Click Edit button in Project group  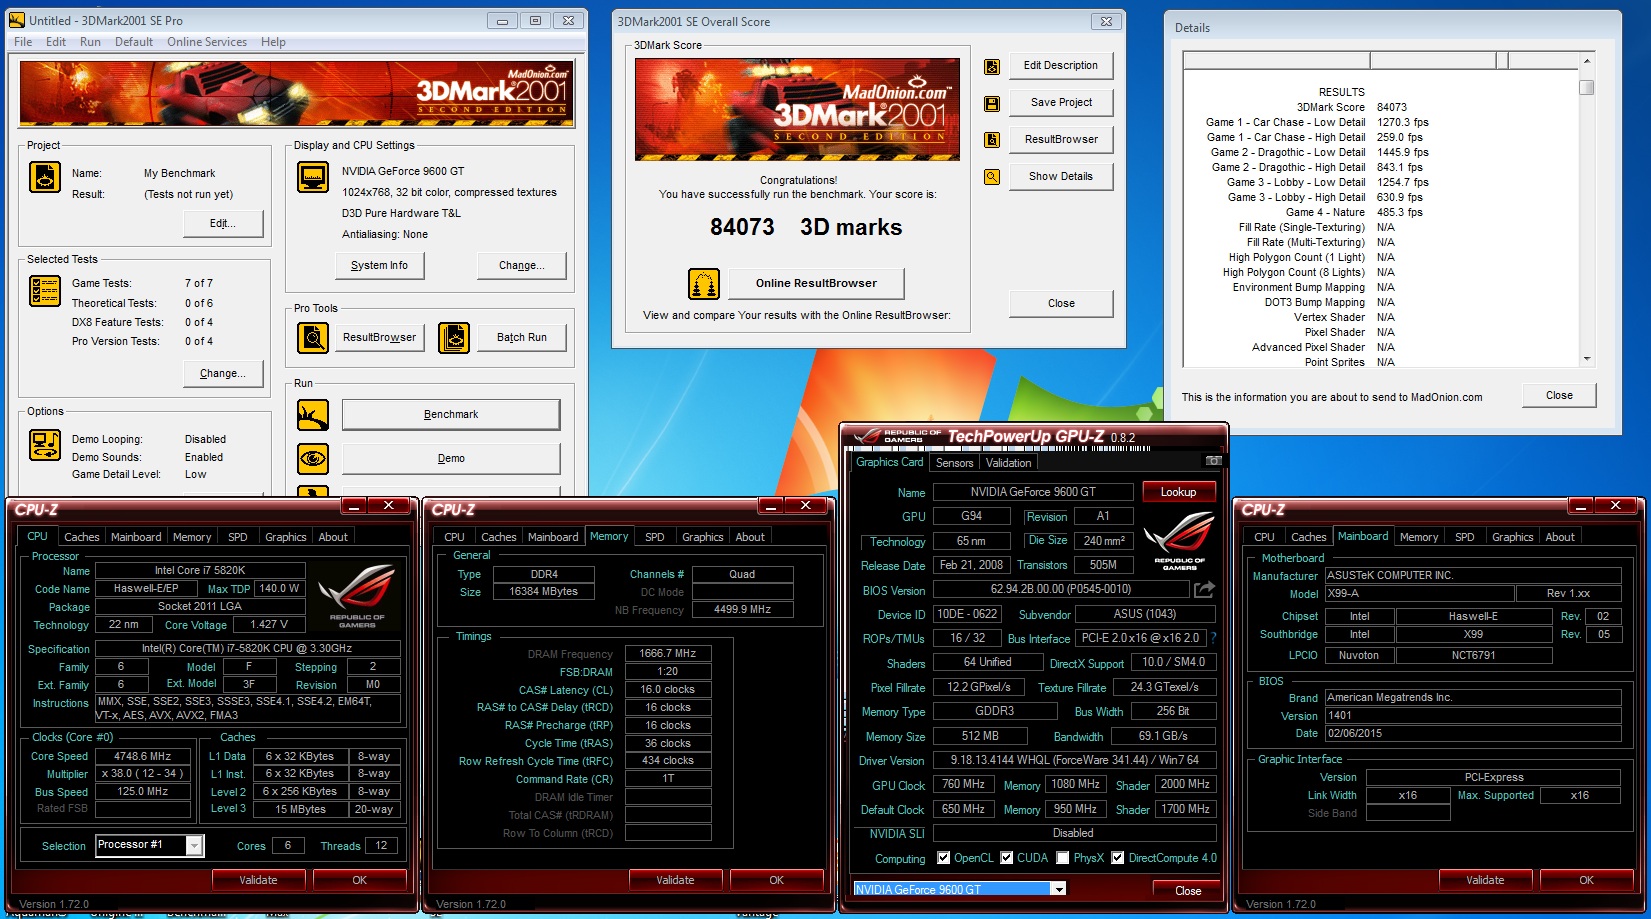coord(223,223)
